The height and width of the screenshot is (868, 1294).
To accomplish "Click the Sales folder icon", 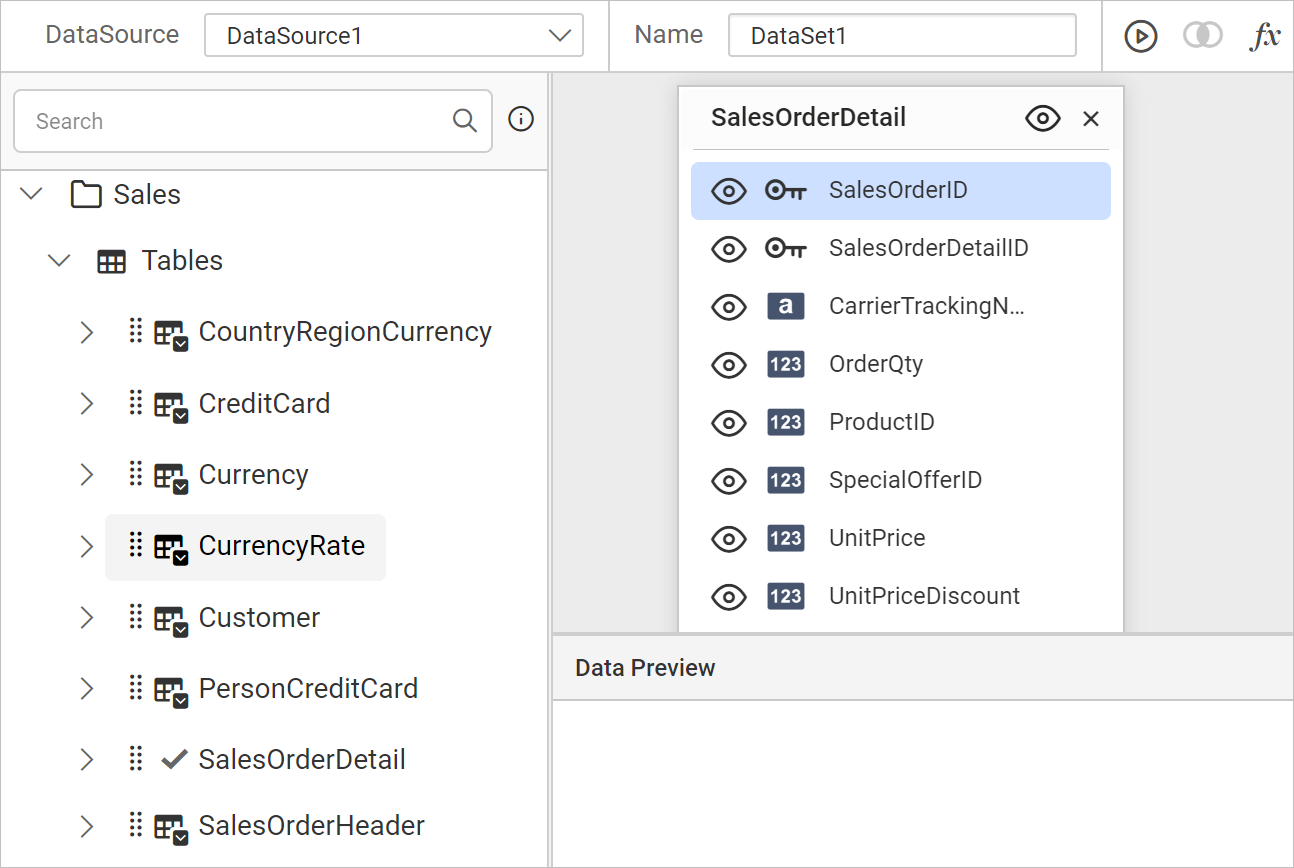I will coord(86,194).
